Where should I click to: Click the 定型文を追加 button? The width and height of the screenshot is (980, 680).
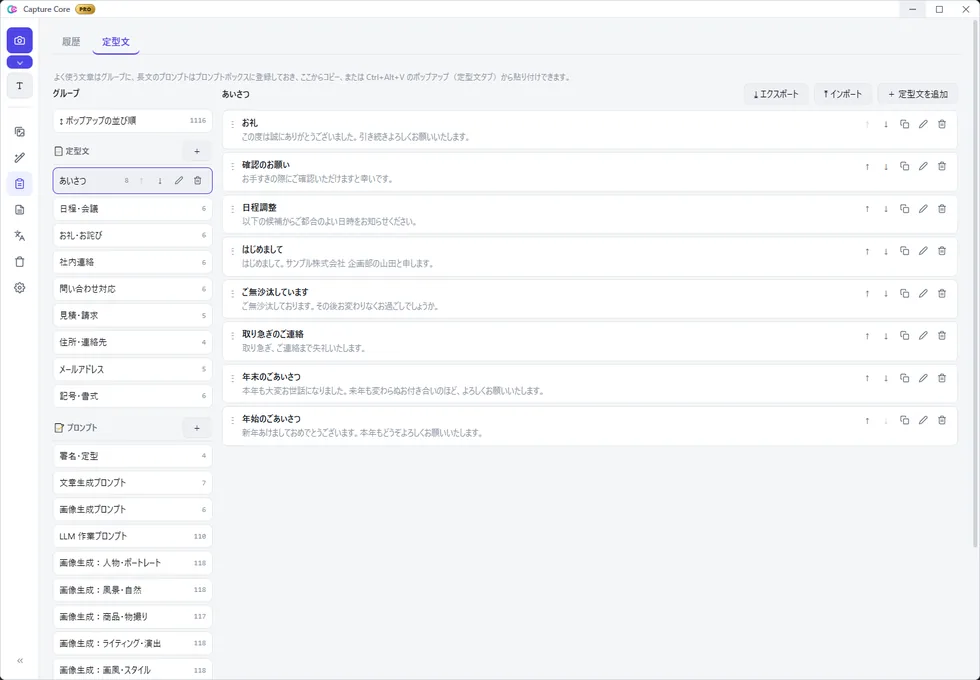pyautogui.click(x=918, y=94)
